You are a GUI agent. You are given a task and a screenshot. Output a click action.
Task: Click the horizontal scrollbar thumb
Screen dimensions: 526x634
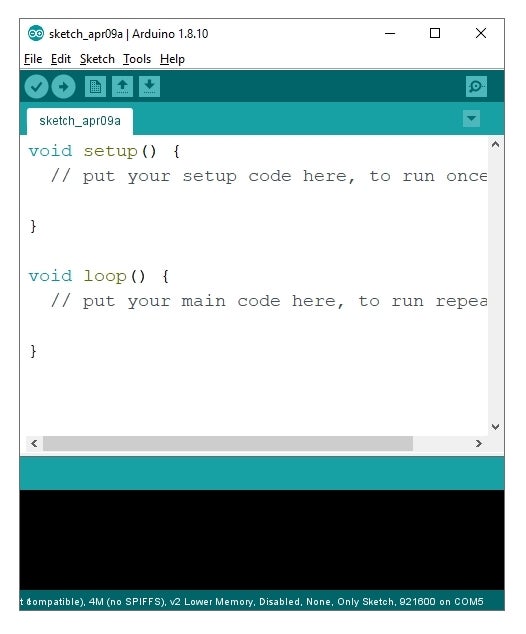228,444
